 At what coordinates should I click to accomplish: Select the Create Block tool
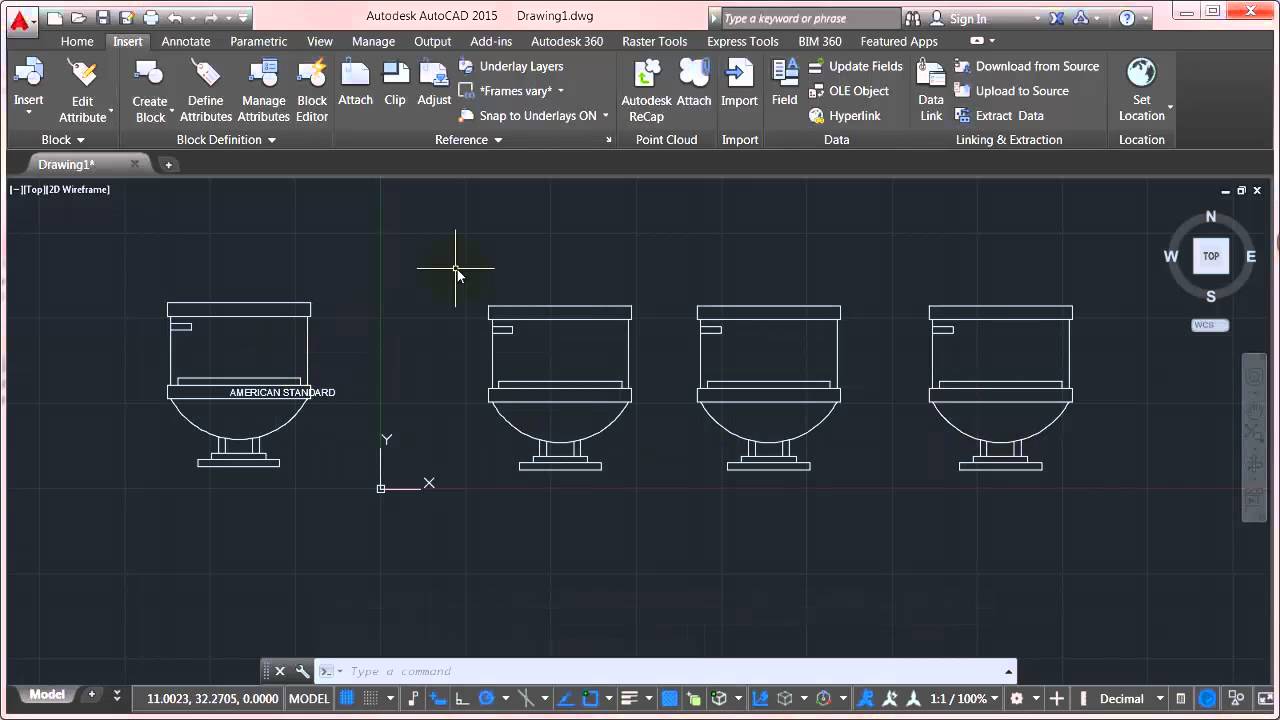coord(149,89)
